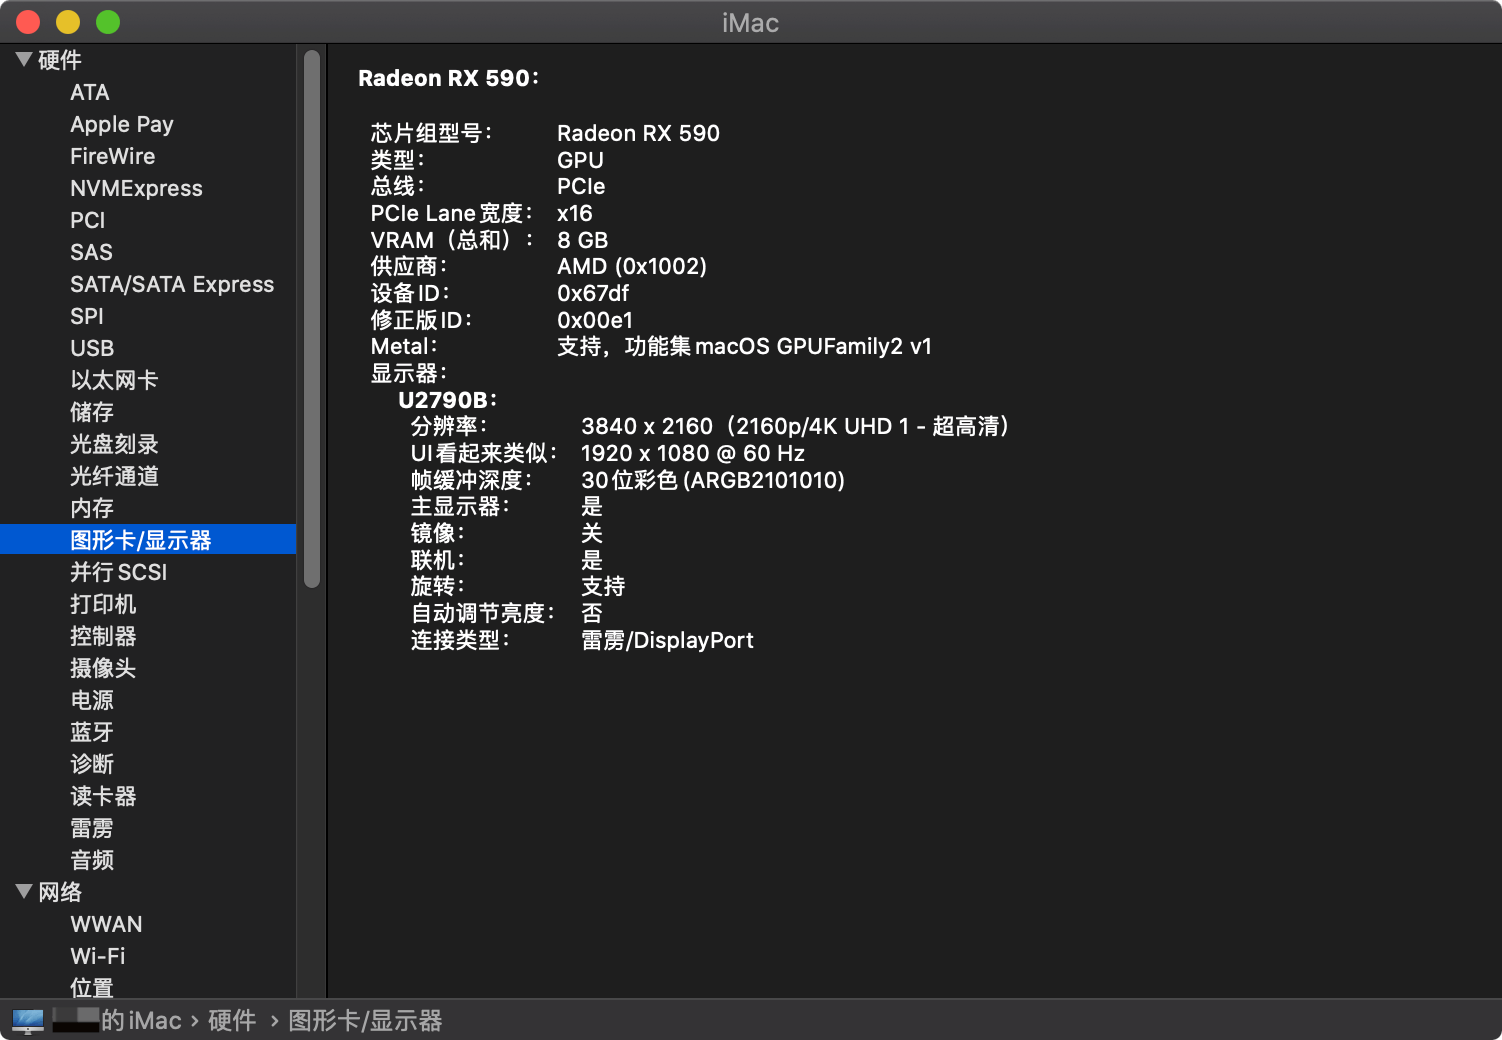
Task: Open WWAN network entry
Action: point(106,924)
